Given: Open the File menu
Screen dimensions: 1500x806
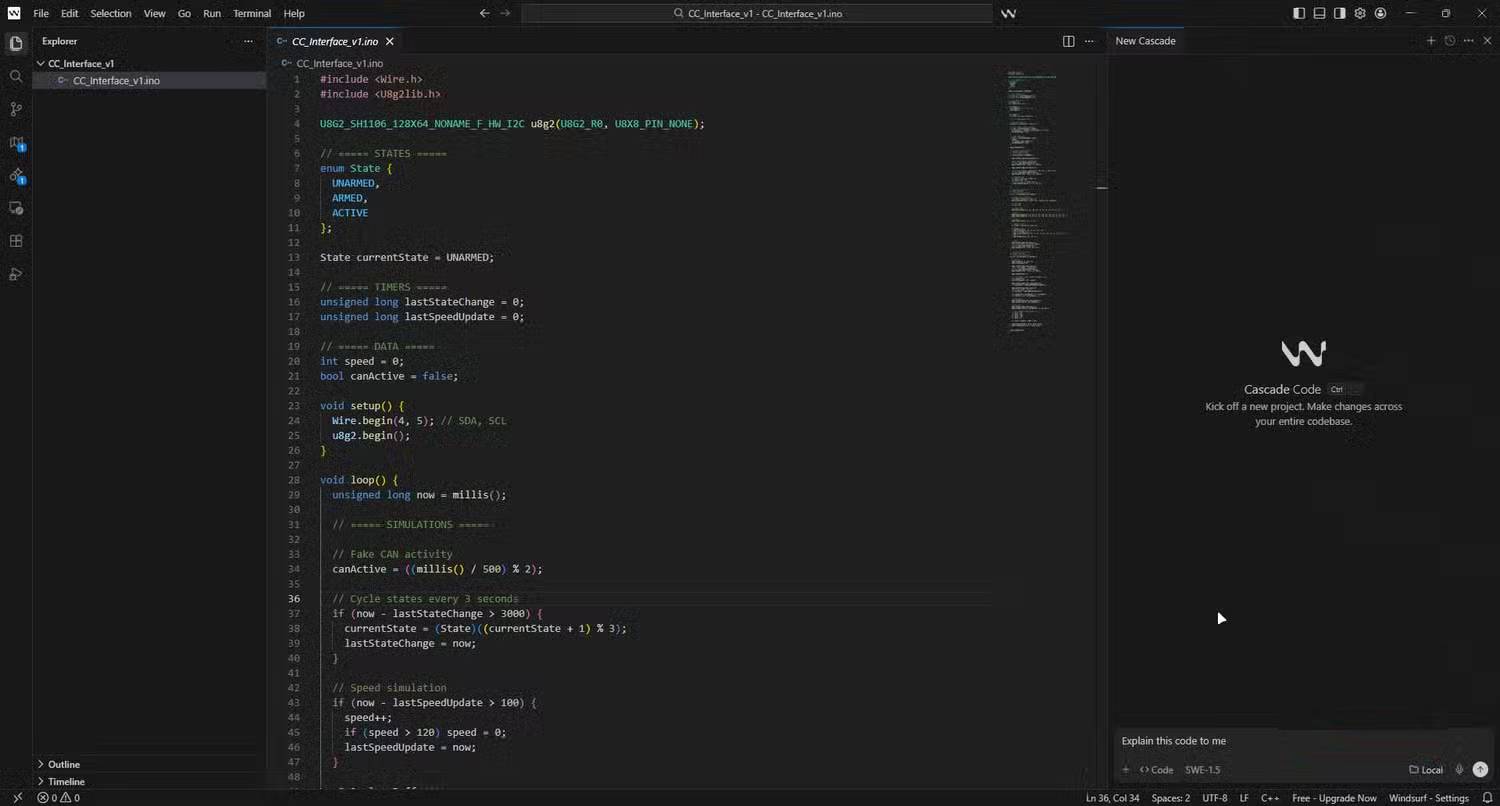Looking at the screenshot, I should 41,13.
